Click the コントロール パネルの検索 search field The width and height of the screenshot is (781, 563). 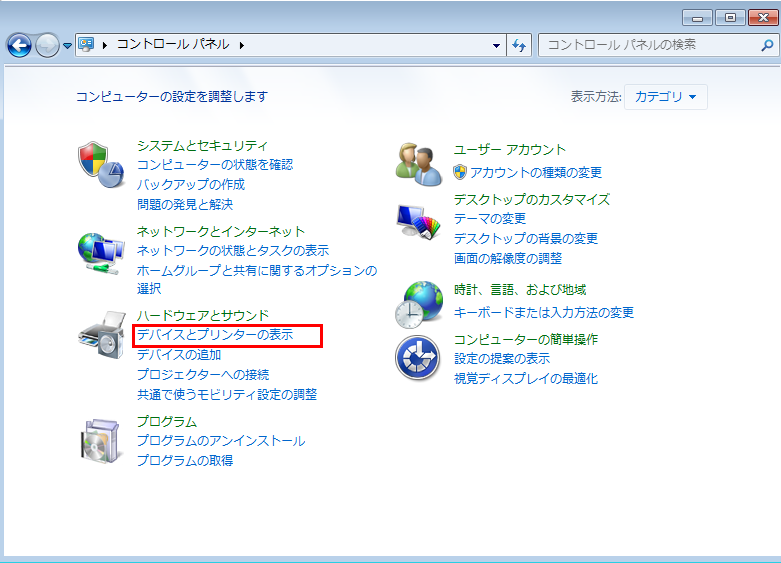point(645,45)
